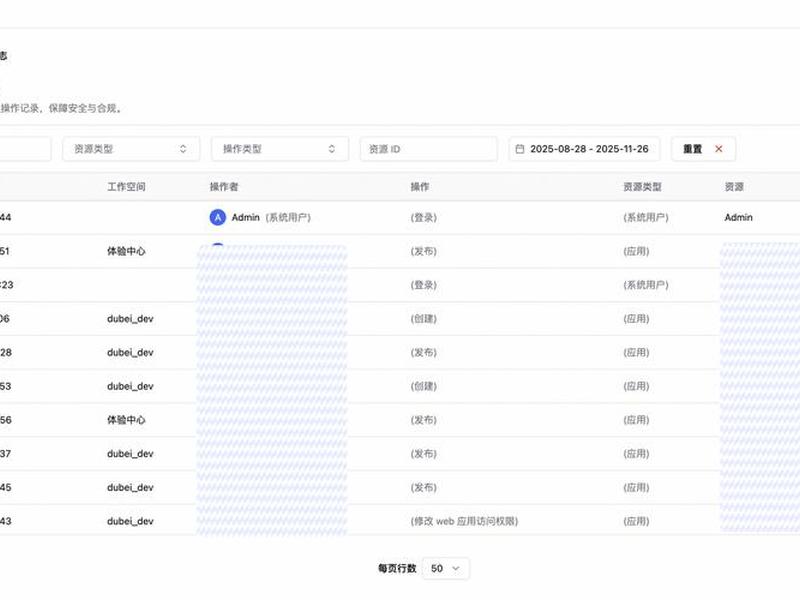Screen dimensions: 800x600
Task: Open the 操作类型 filter dropdown
Action: coord(280,149)
